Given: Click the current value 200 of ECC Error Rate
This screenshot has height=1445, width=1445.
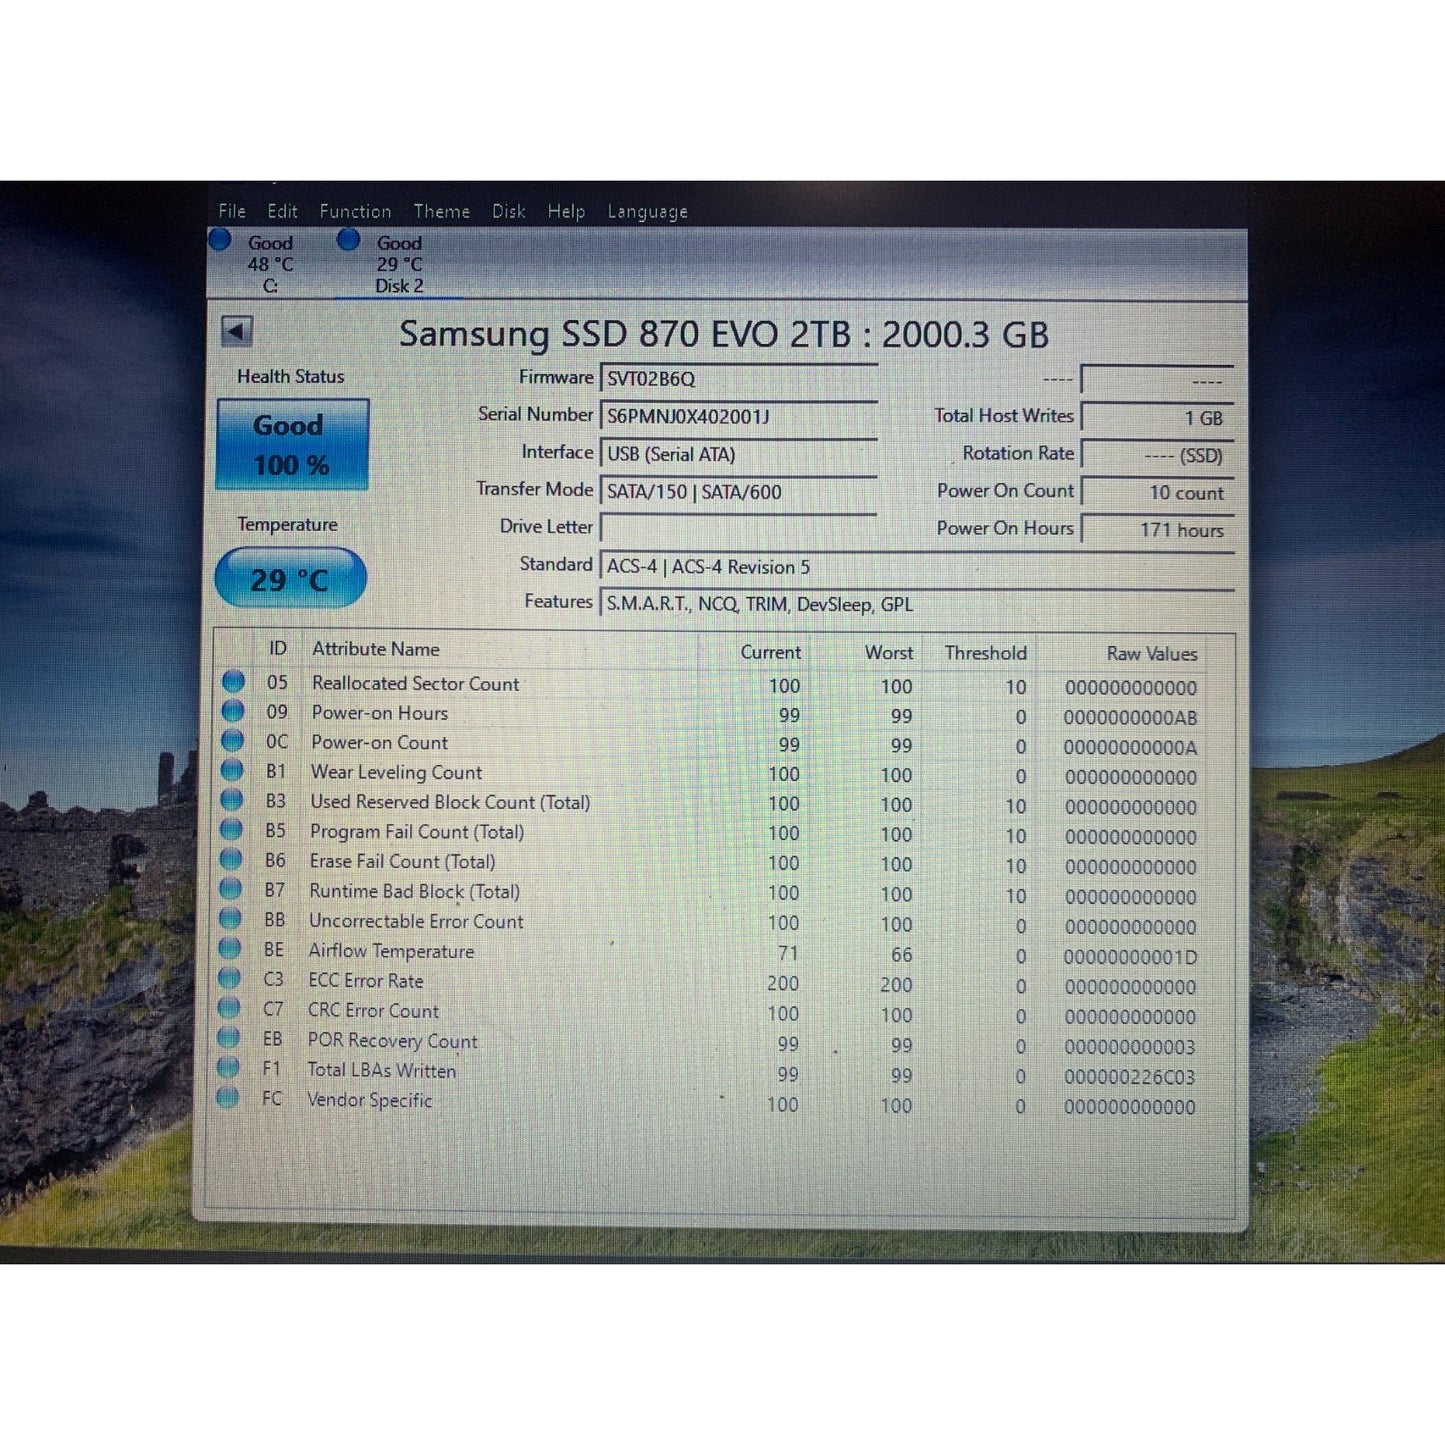Looking at the screenshot, I should (783, 983).
